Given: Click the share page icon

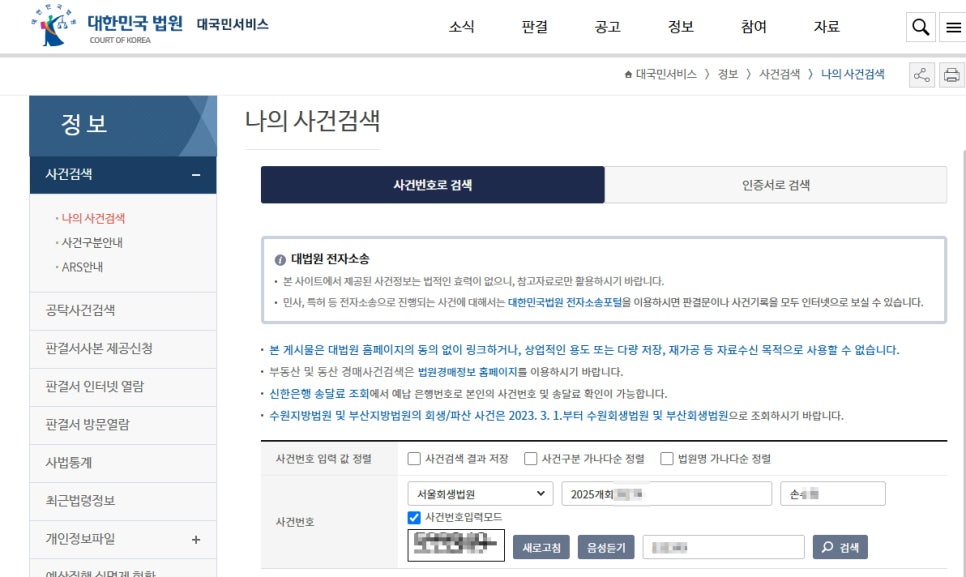Looking at the screenshot, I should [921, 75].
